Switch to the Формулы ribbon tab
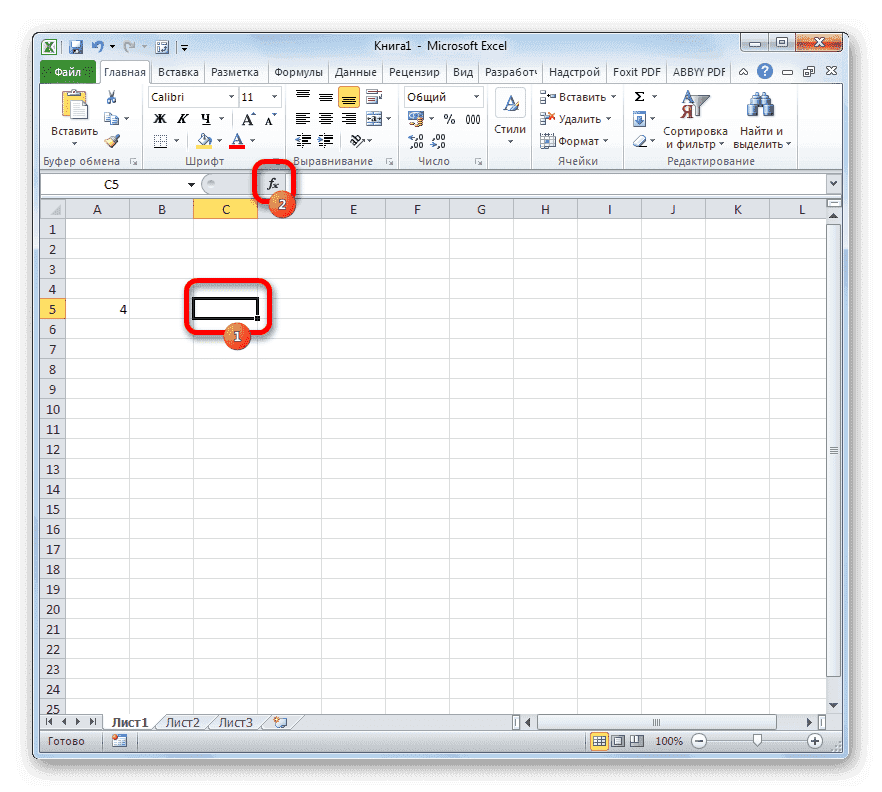882x792 pixels. 300,71
